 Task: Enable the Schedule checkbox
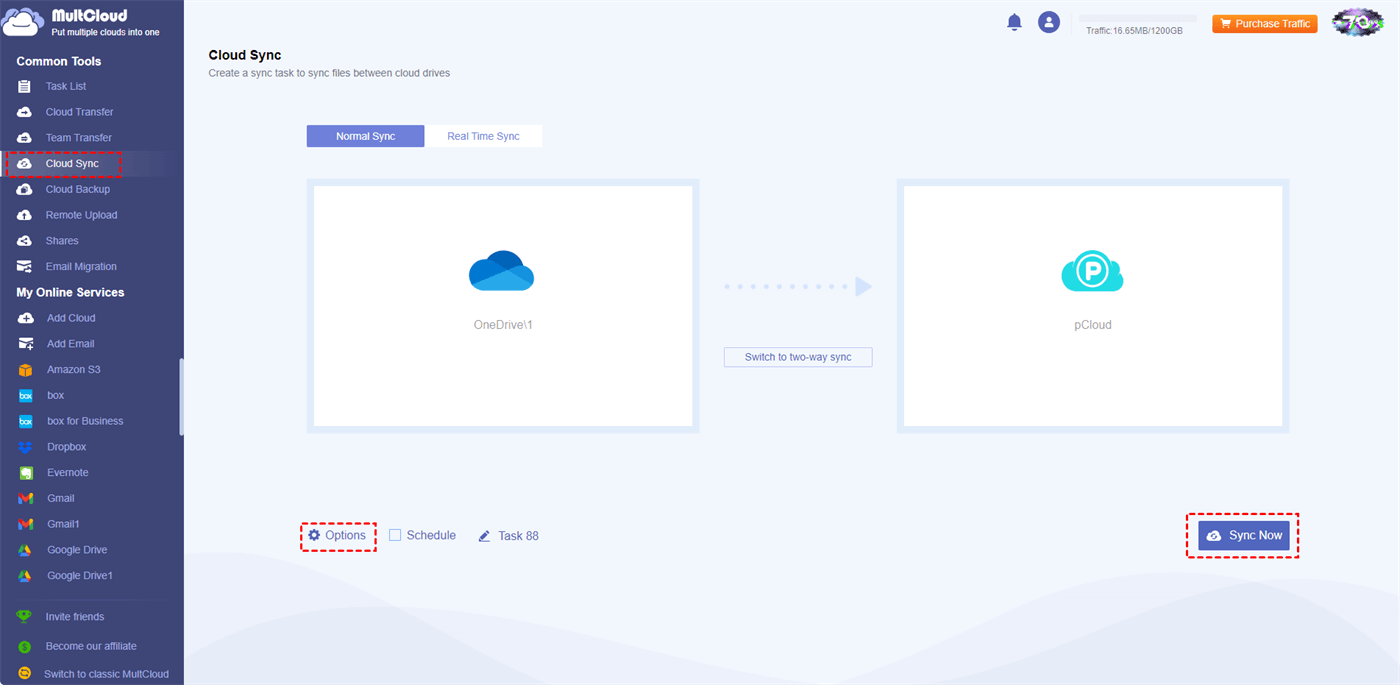[x=395, y=535]
